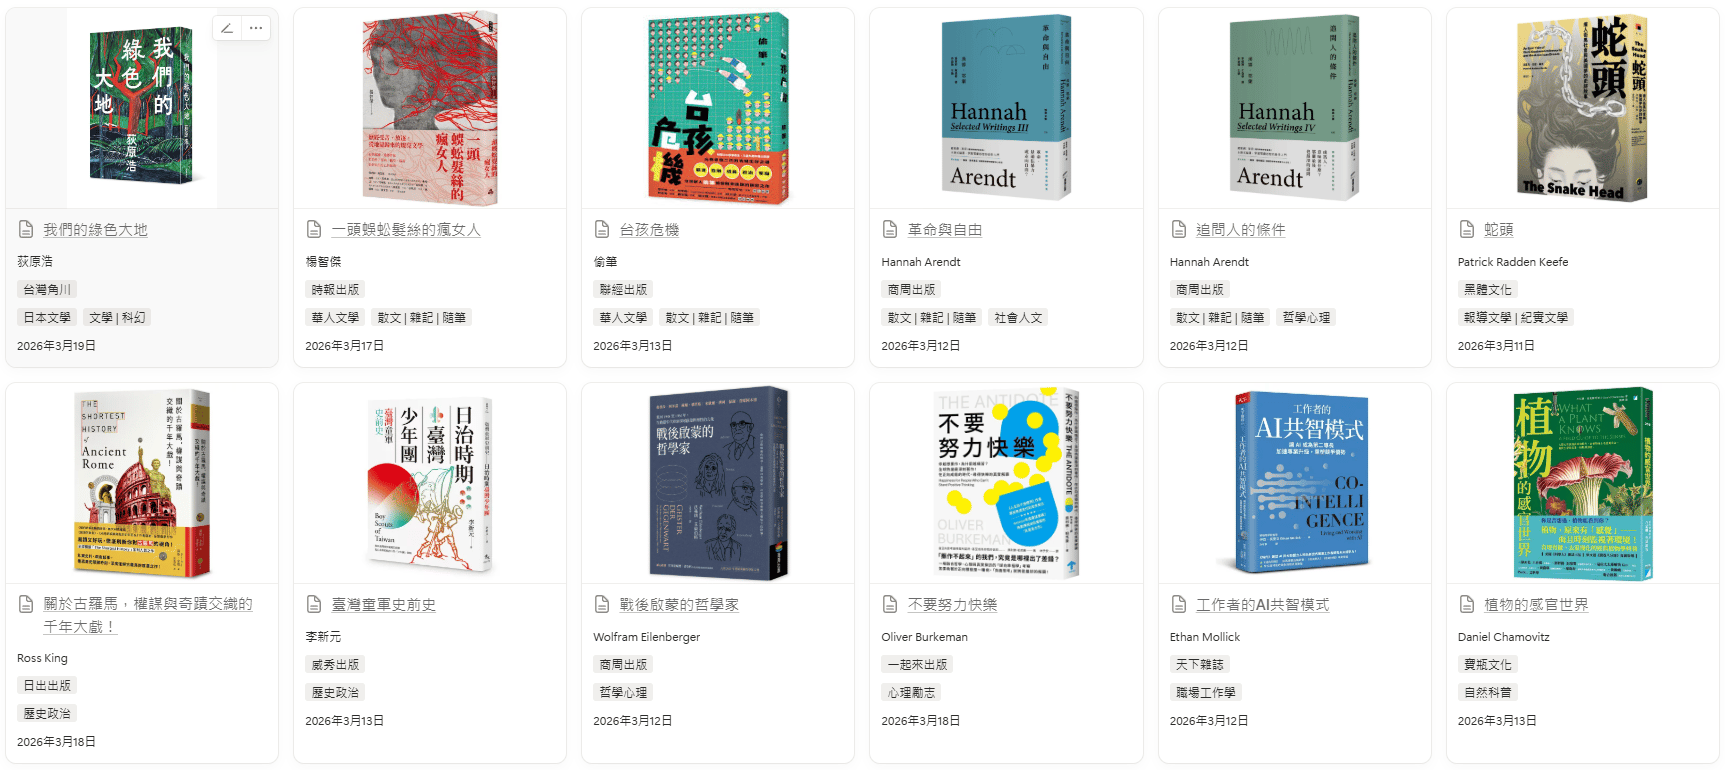Image resolution: width=1725 pixels, height=770 pixels.
Task: Open the 追問人的條件 title link
Action: pyautogui.click(x=1241, y=230)
